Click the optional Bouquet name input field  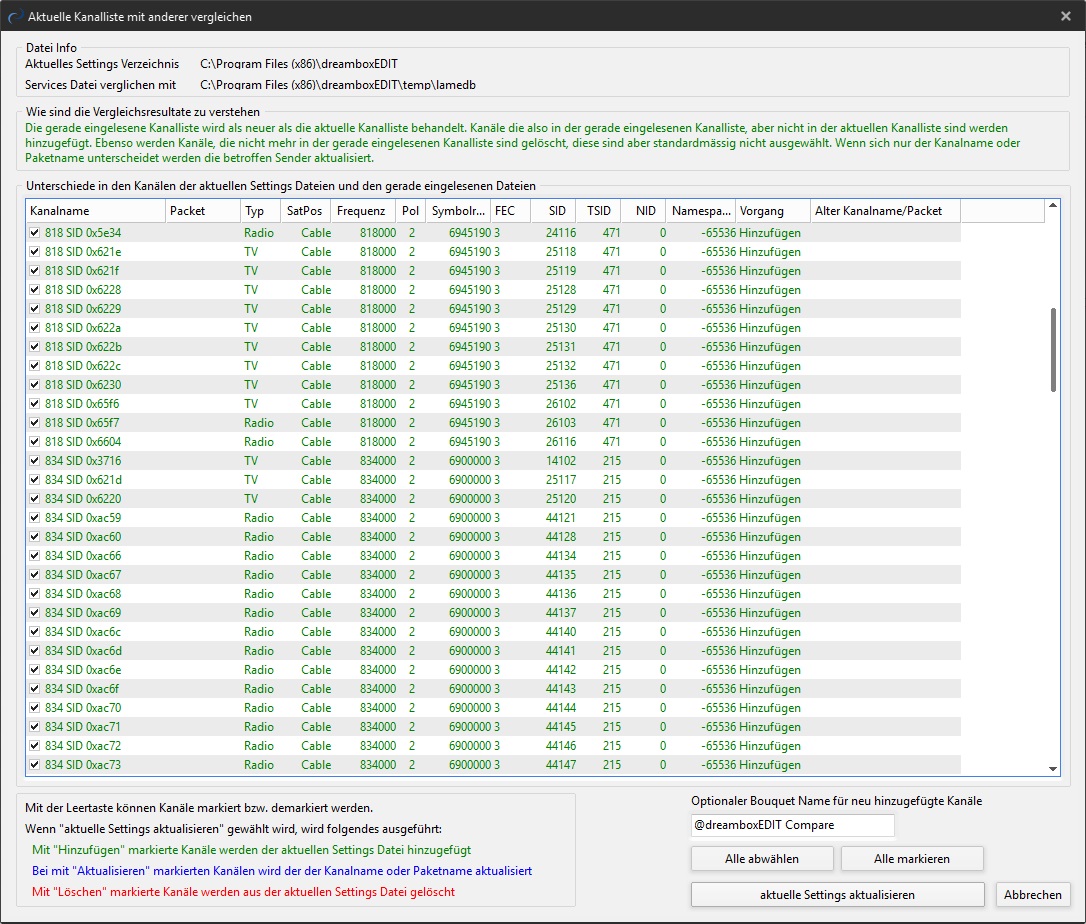[792, 826]
